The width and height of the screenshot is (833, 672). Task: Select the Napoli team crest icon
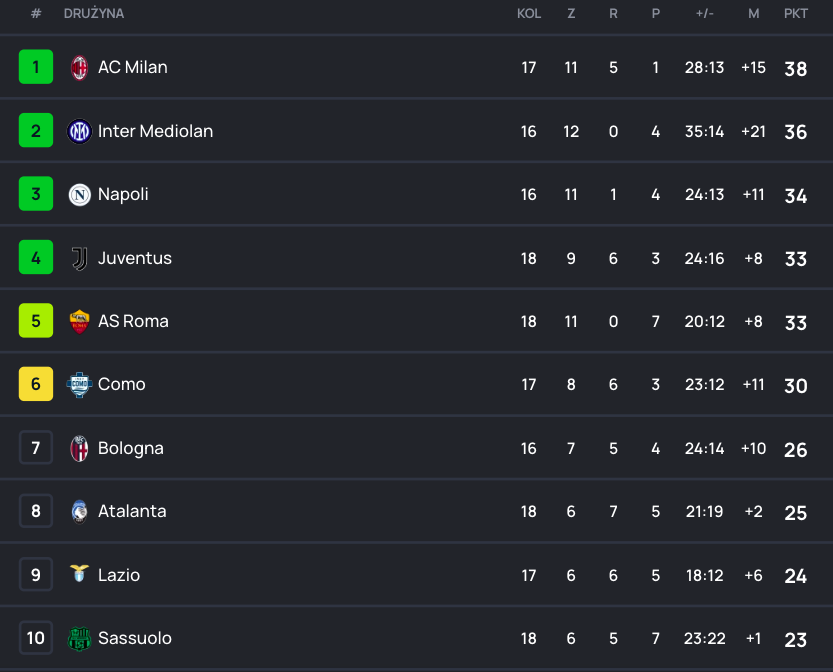coord(79,195)
